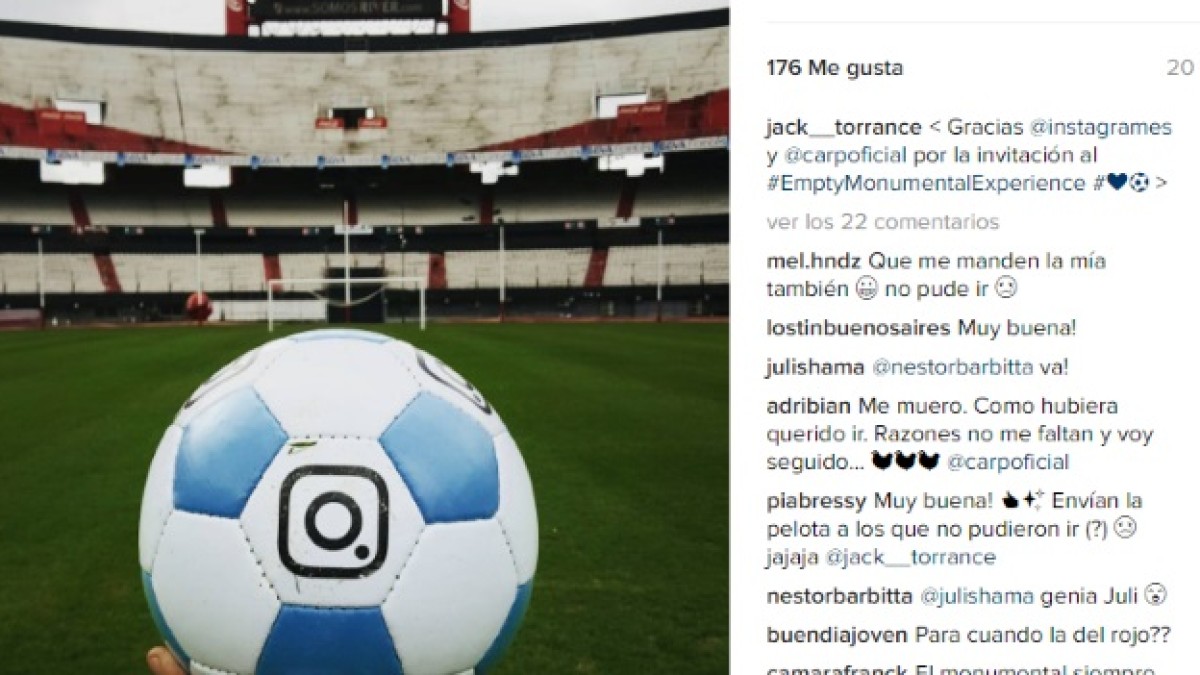Viewport: 1200px width, 675px height.
Task: Open the #EmptyMonumentalExperience hashtag
Action: [926, 183]
